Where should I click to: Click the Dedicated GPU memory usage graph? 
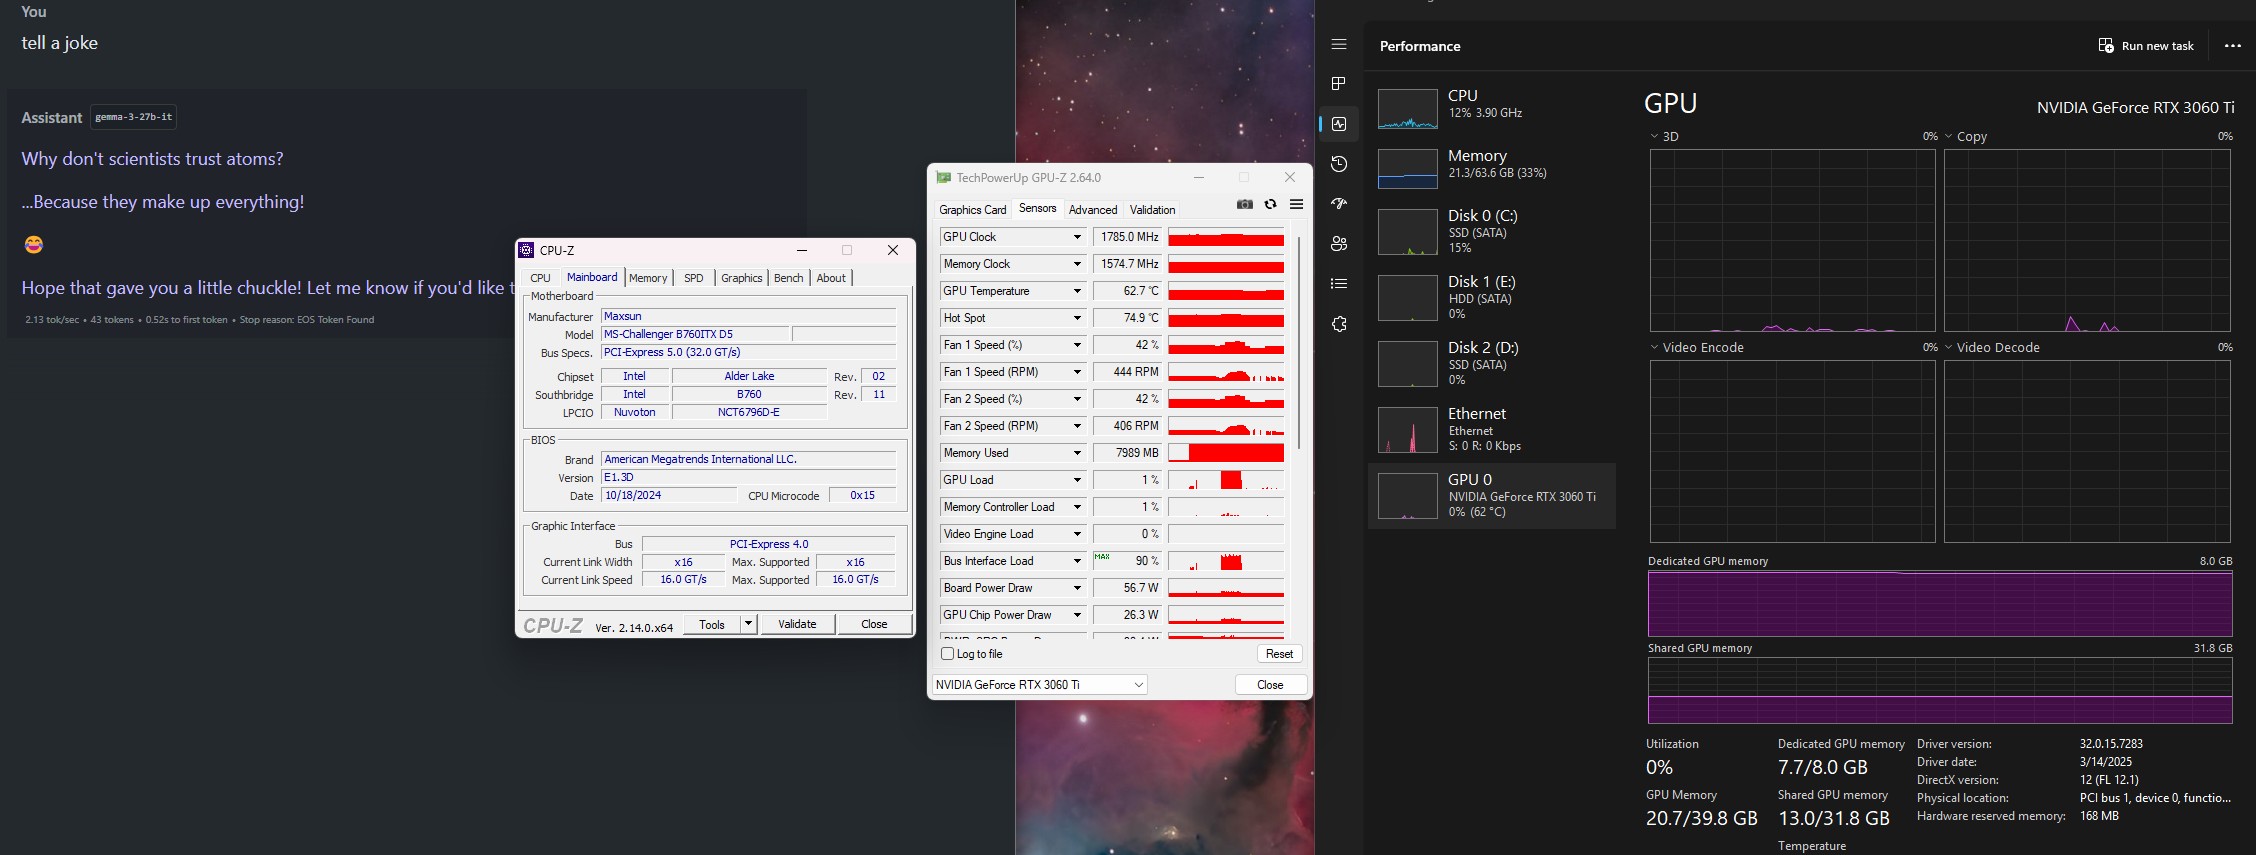pos(1940,603)
